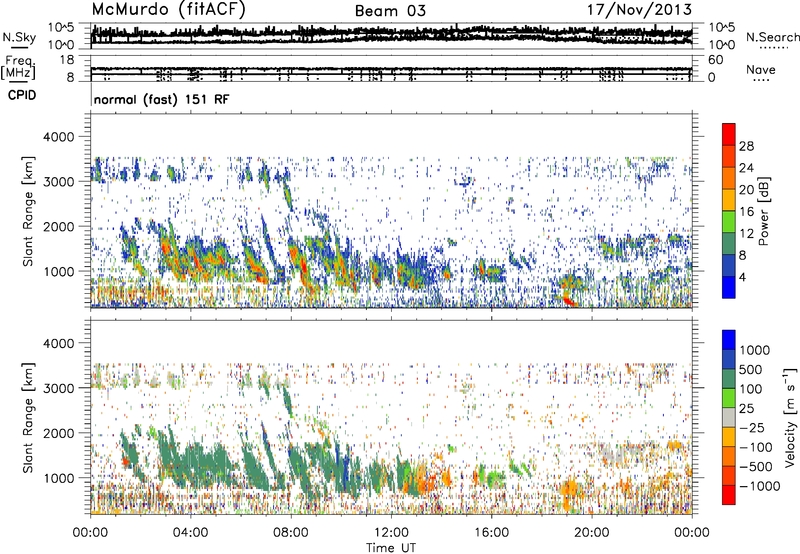
Task: Pick the red bottom Velocity colorbar segment
Action: click(x=729, y=495)
